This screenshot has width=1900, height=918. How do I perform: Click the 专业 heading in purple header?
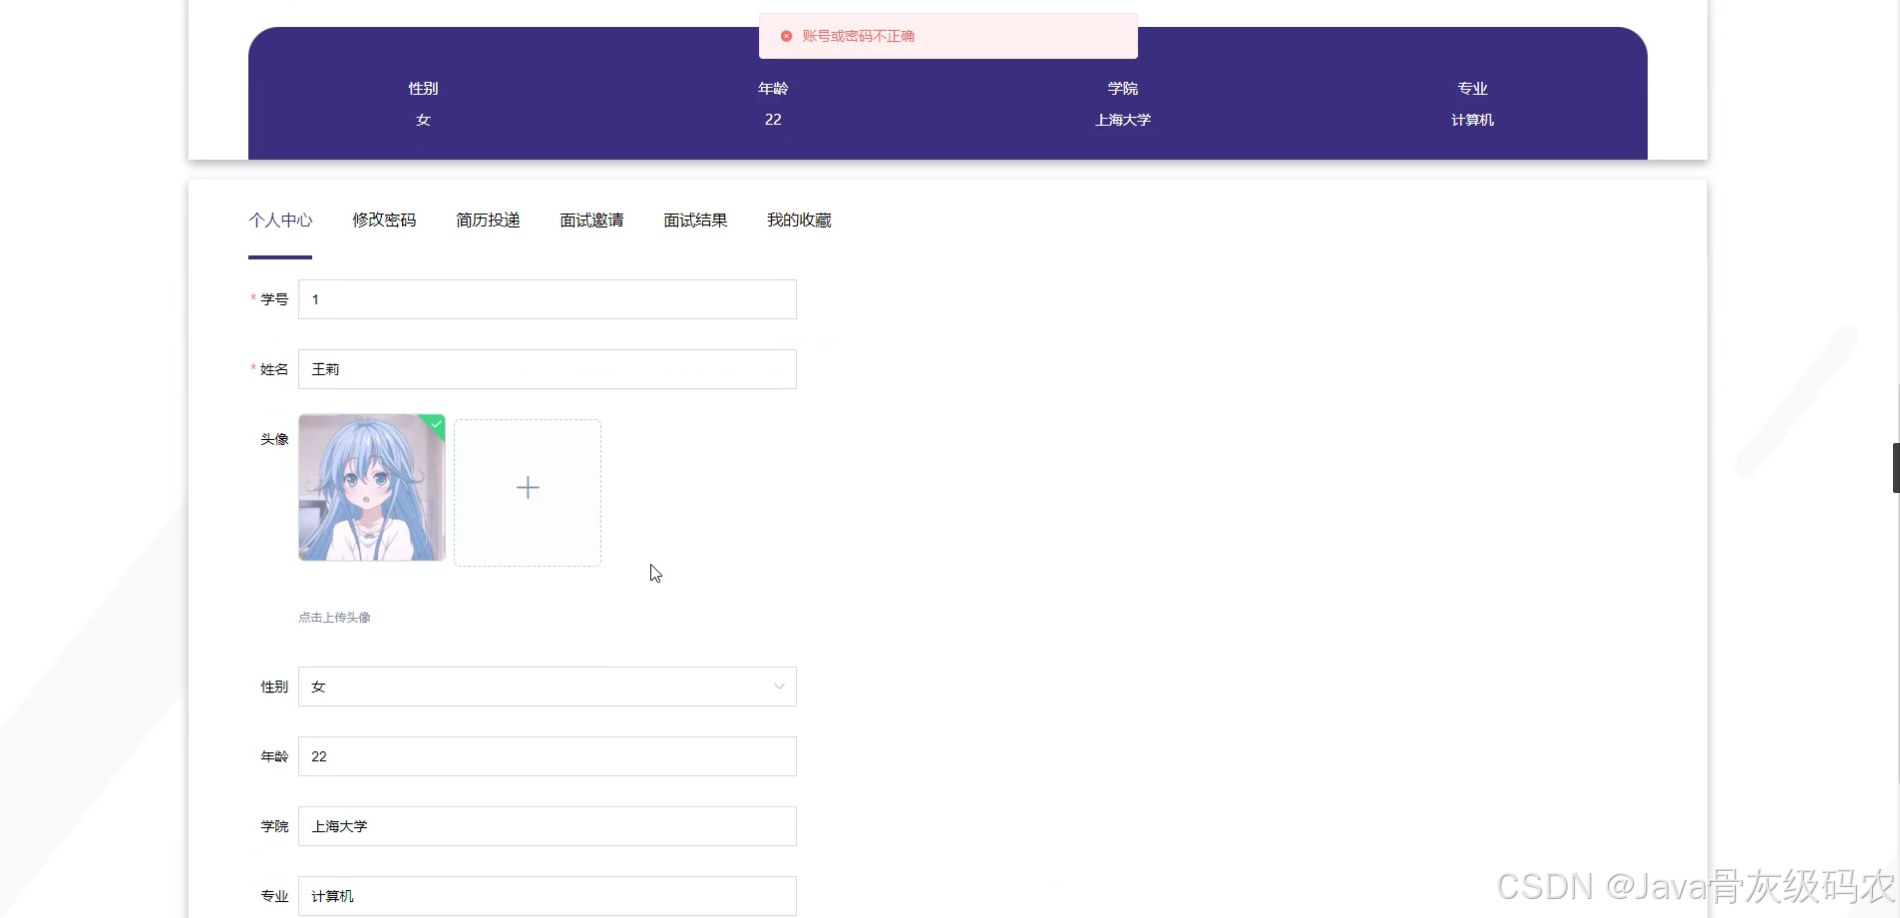[1472, 88]
